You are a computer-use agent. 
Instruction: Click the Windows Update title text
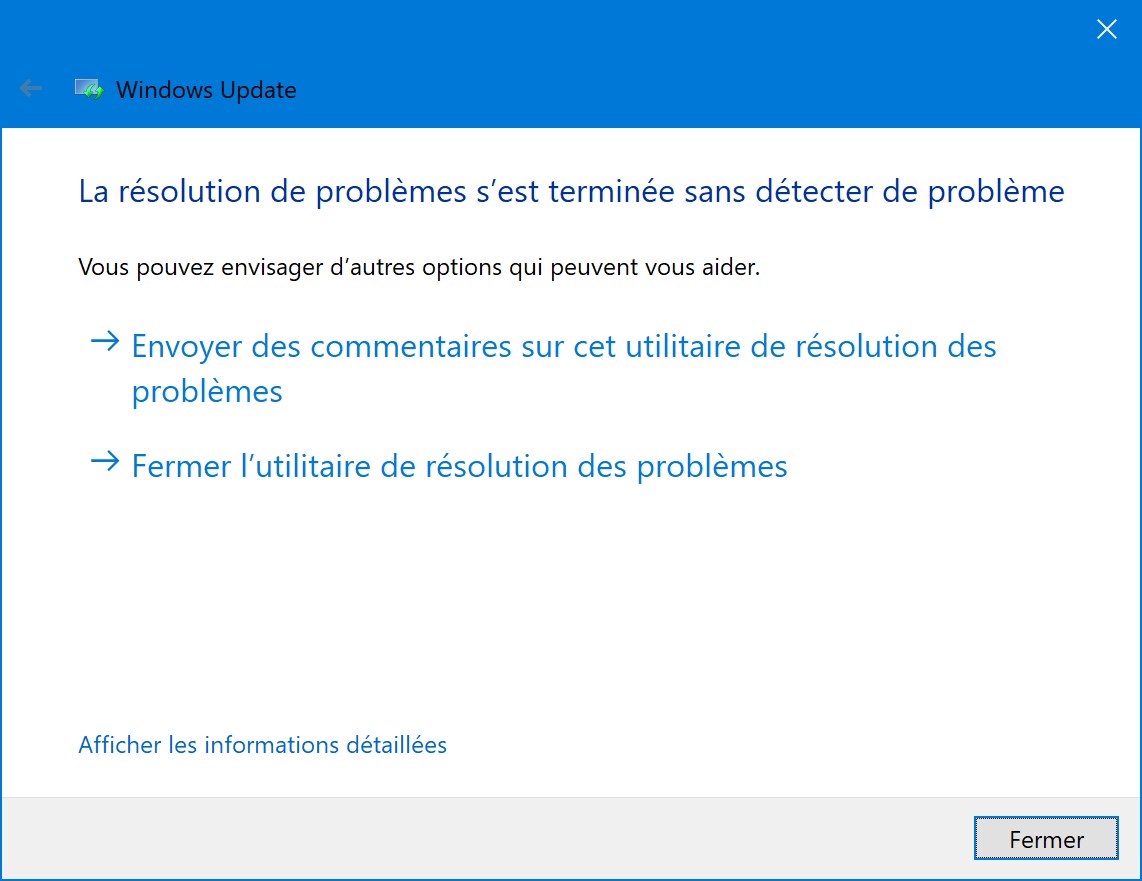[x=206, y=90]
